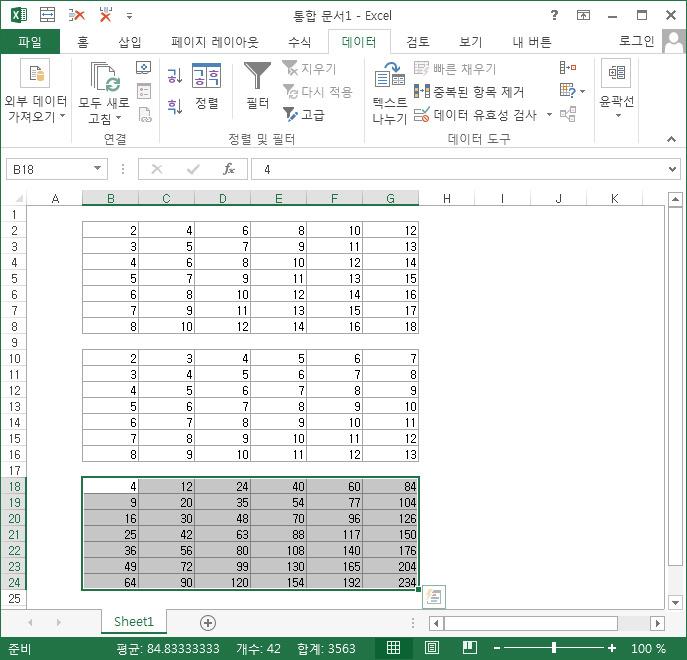This screenshot has height=660, width=687.
Task: Switch to Page Break Preview in status bar
Action: pyautogui.click(x=470, y=648)
